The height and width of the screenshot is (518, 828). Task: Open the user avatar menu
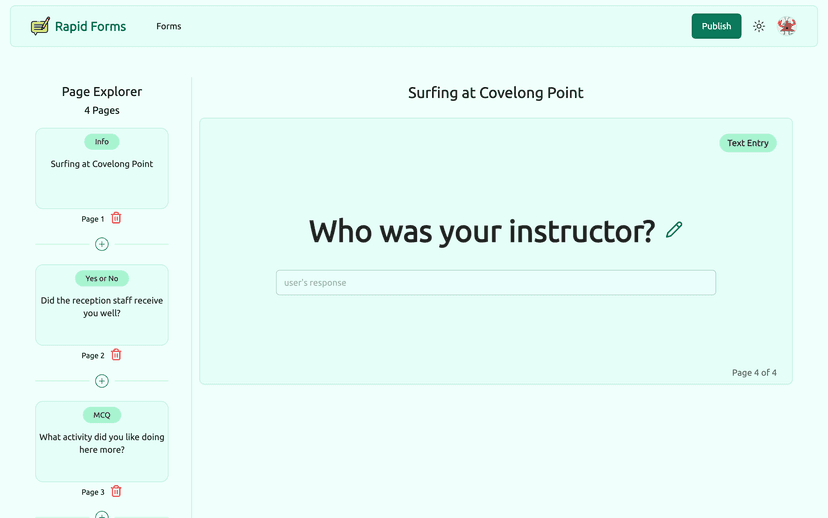coord(787,27)
